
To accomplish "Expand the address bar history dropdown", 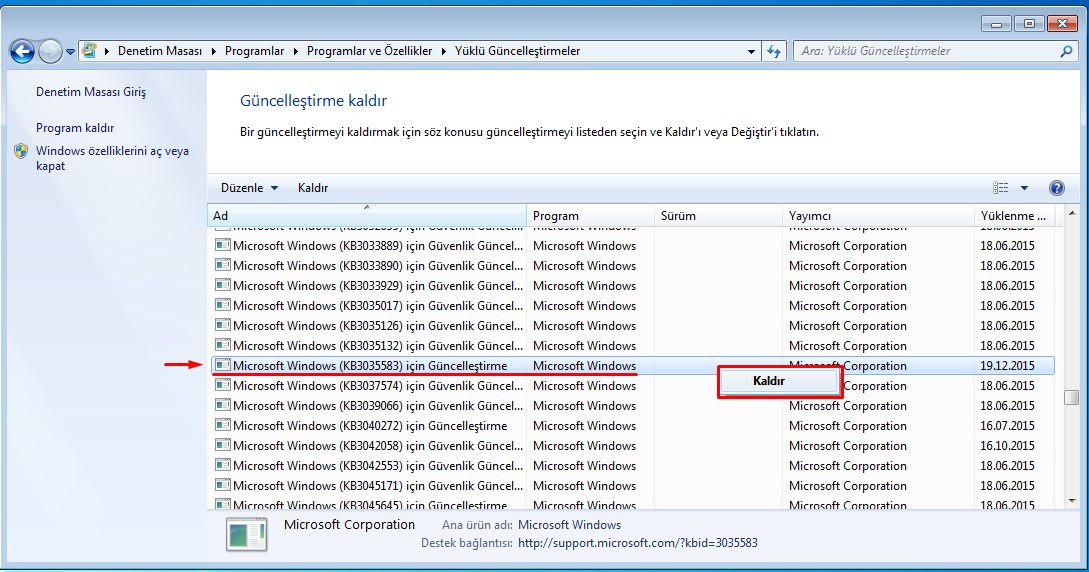I will [x=752, y=51].
